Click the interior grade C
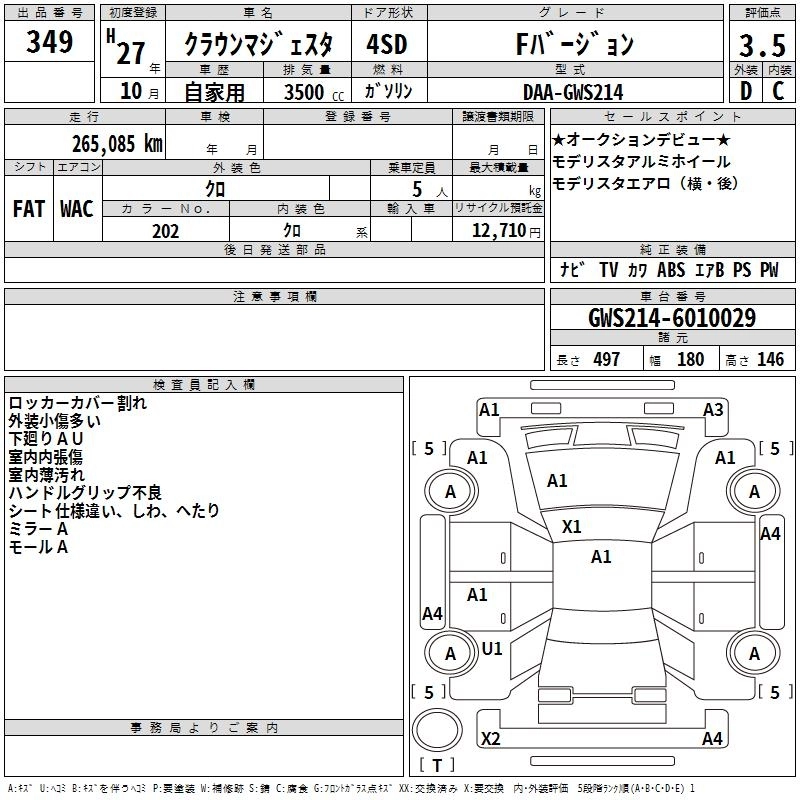 778,91
